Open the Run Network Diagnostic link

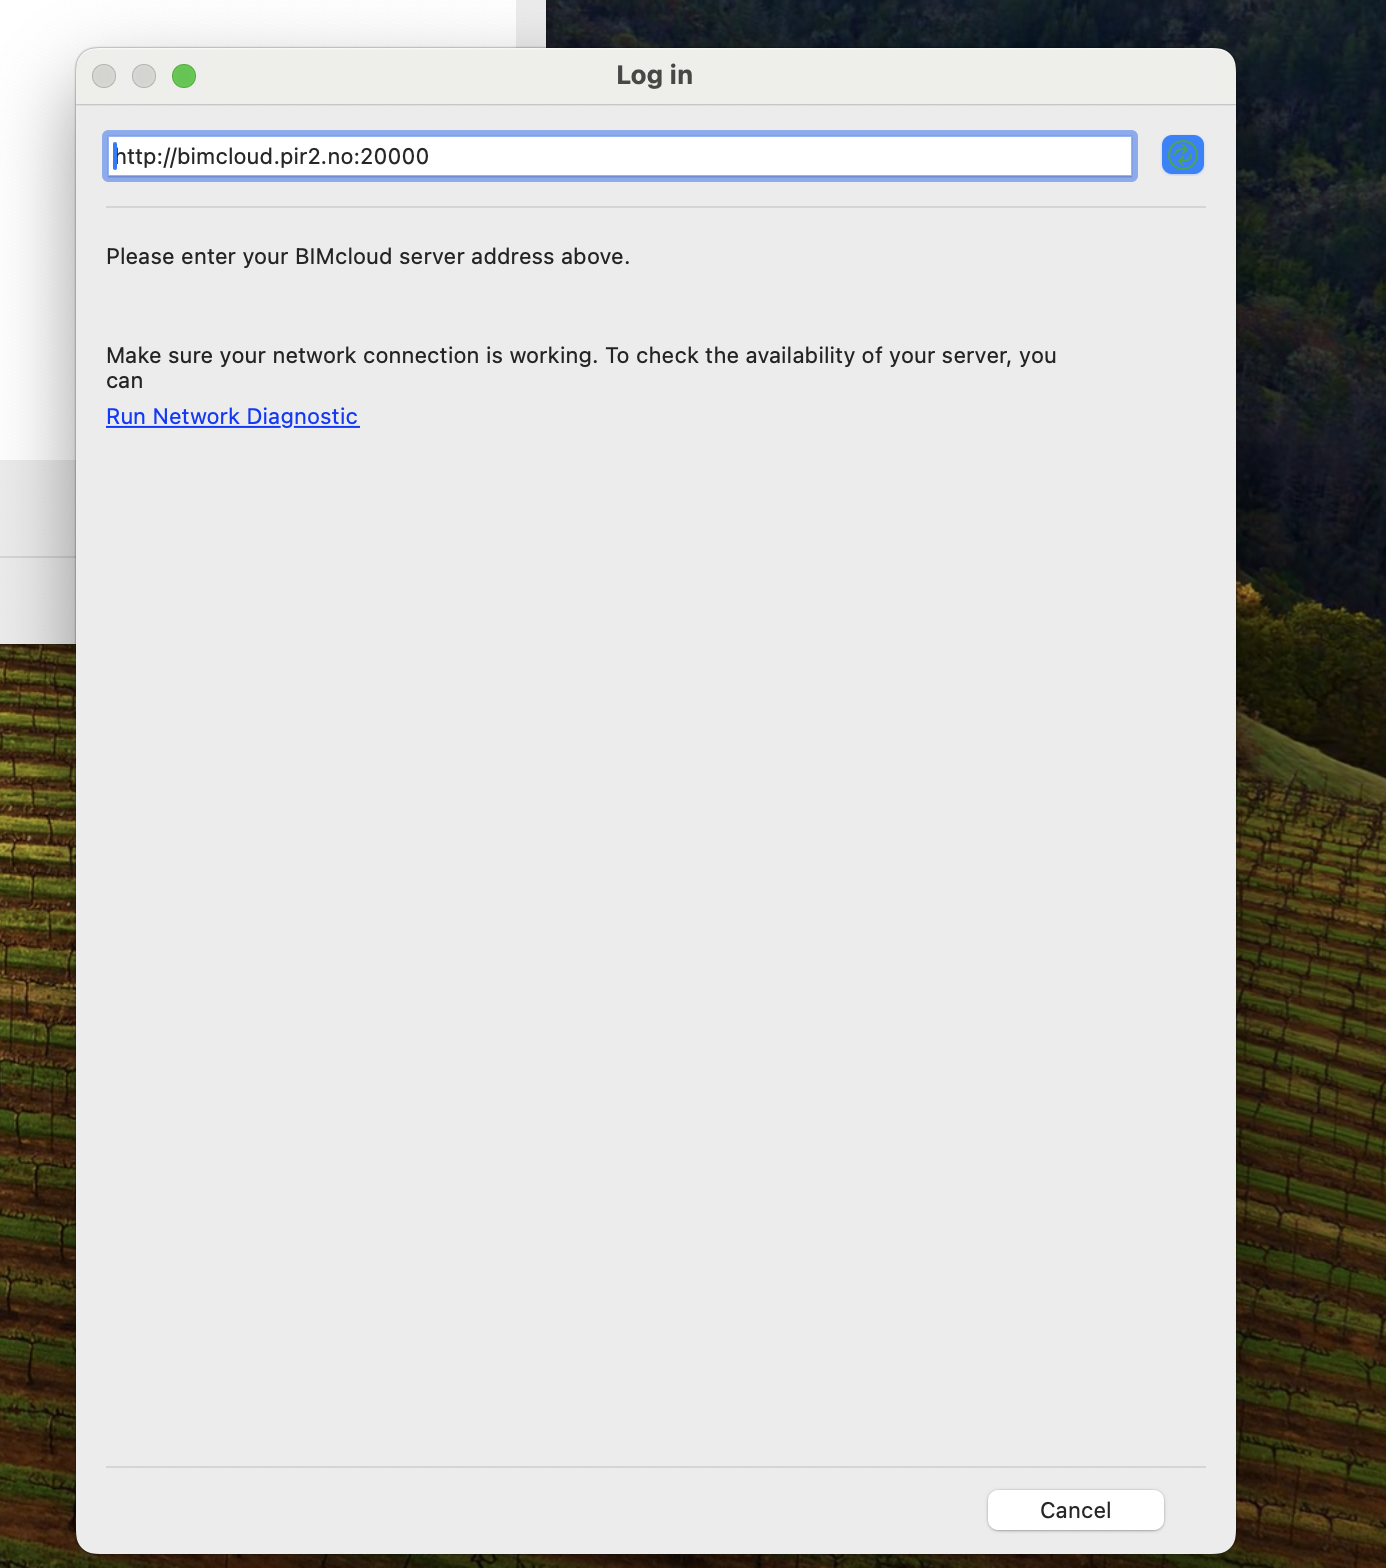tap(232, 417)
